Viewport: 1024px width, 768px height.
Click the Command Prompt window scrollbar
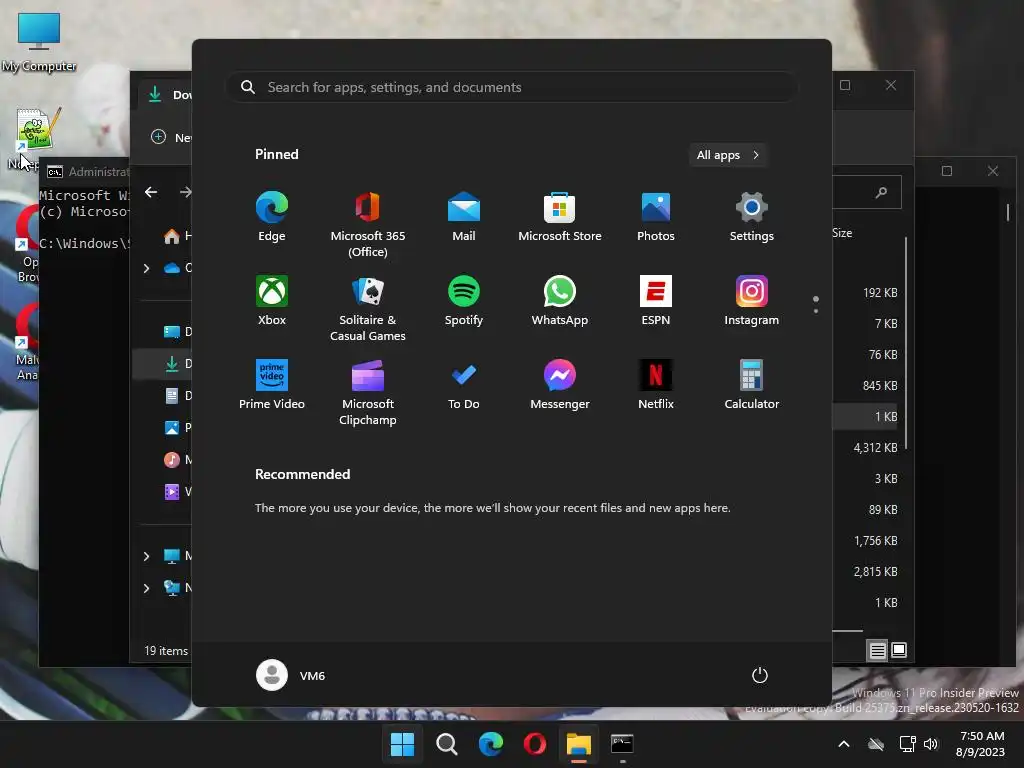(x=1008, y=212)
